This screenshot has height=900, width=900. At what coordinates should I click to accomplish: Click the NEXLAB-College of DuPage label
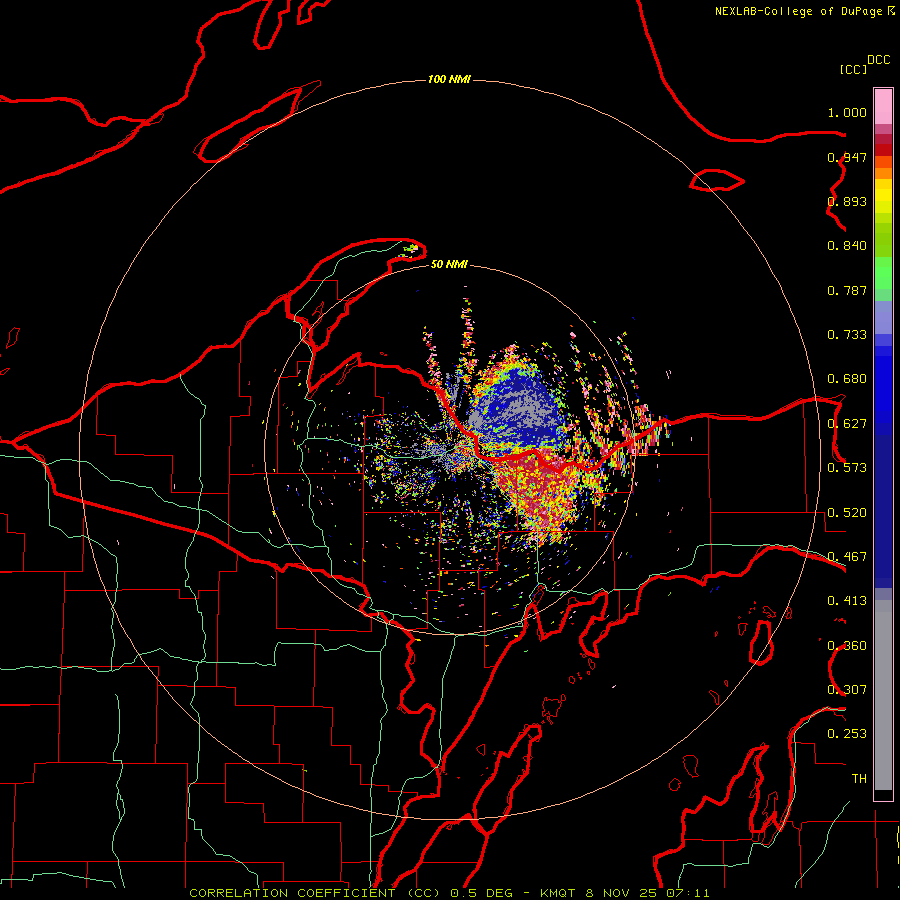coord(798,11)
